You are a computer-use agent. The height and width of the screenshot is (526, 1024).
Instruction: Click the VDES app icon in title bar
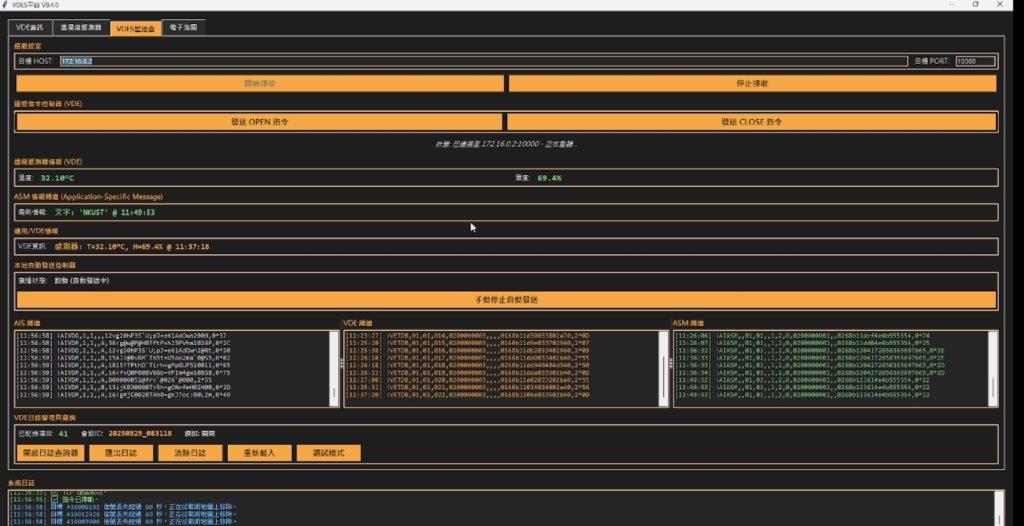click(6, 4)
